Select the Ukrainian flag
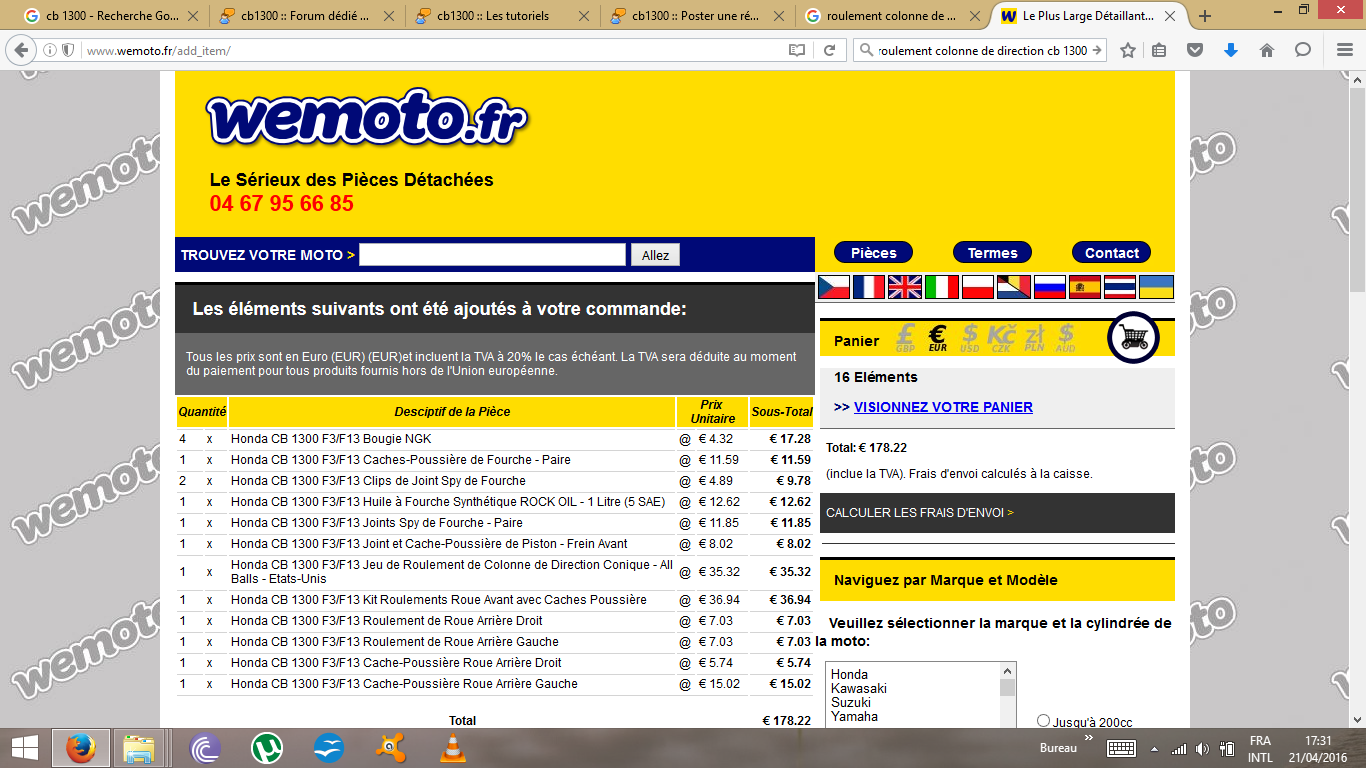 1156,287
